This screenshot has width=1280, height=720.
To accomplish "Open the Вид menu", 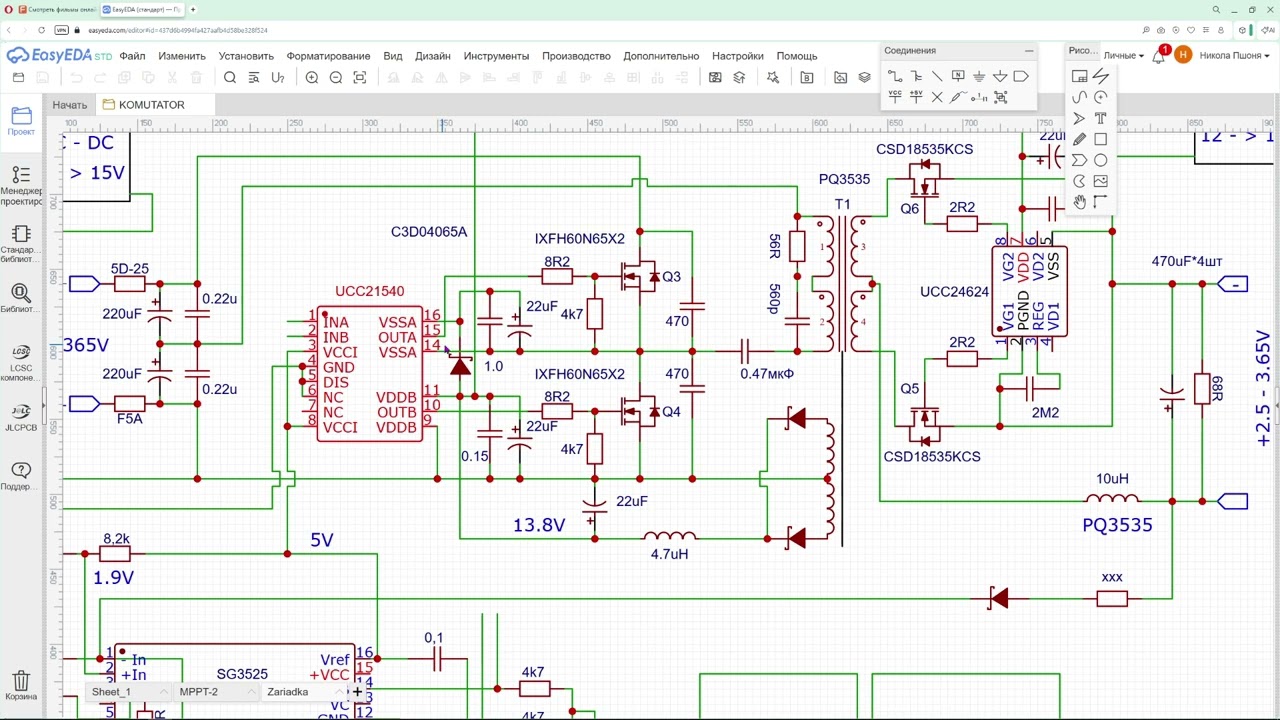I will (393, 56).
